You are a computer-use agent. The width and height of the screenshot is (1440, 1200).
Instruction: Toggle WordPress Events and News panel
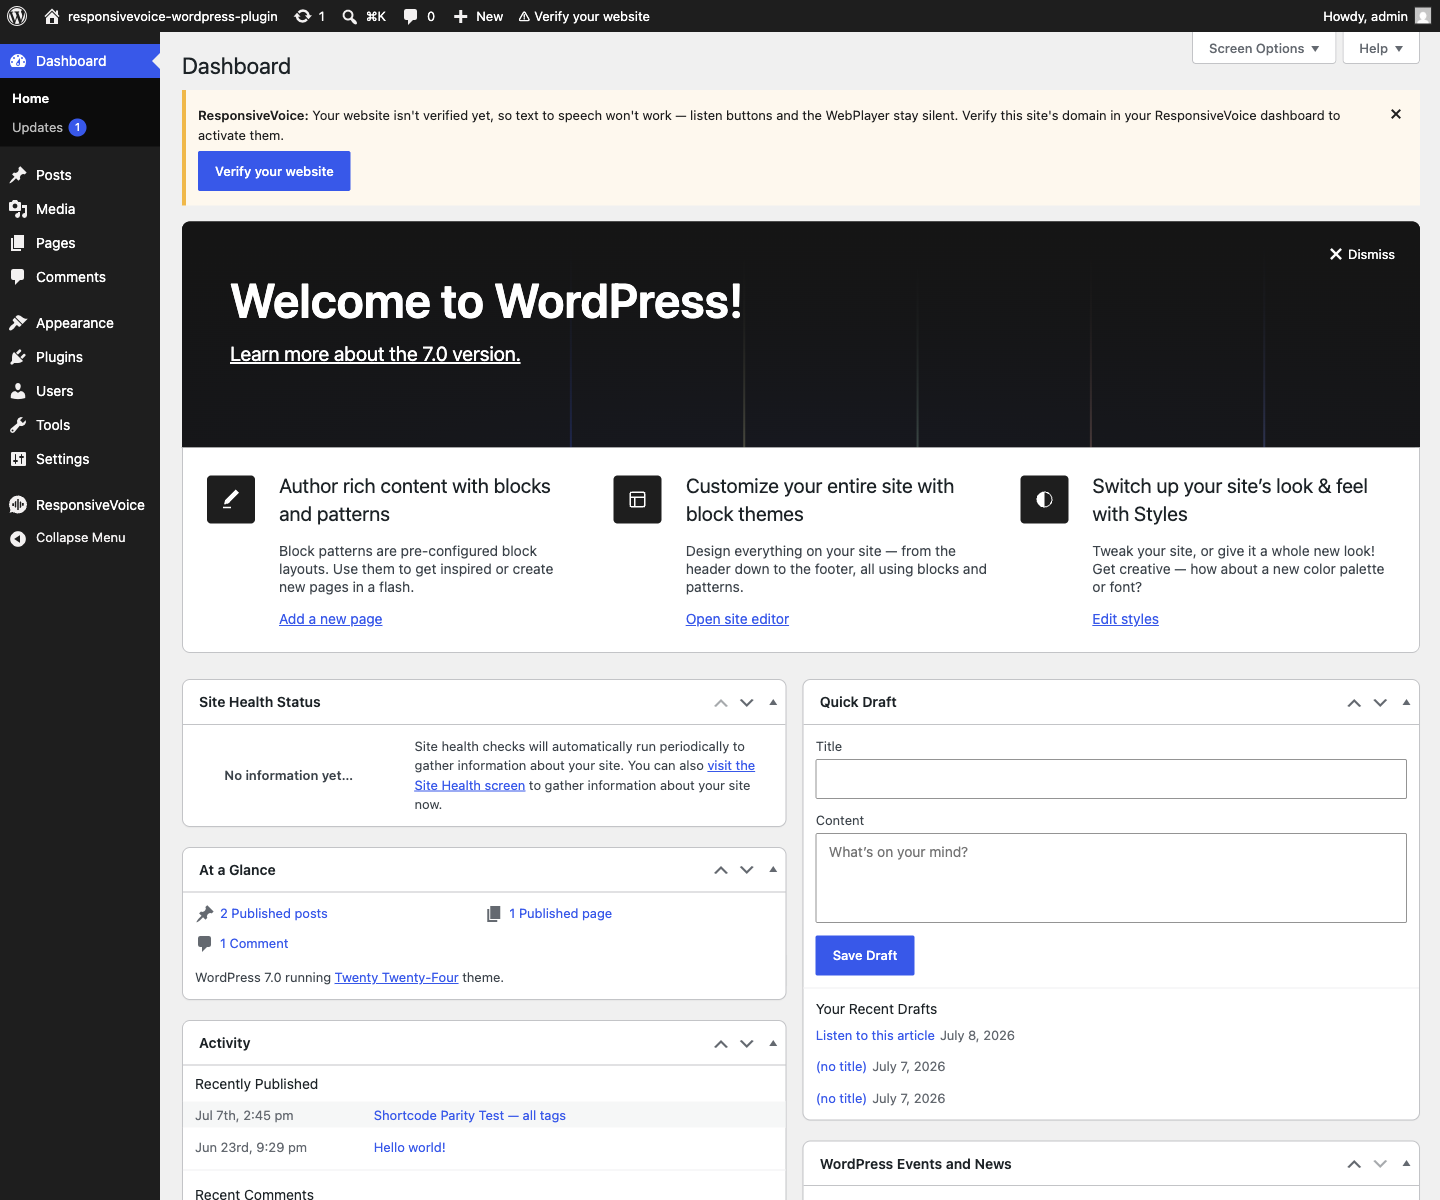[1406, 1164]
